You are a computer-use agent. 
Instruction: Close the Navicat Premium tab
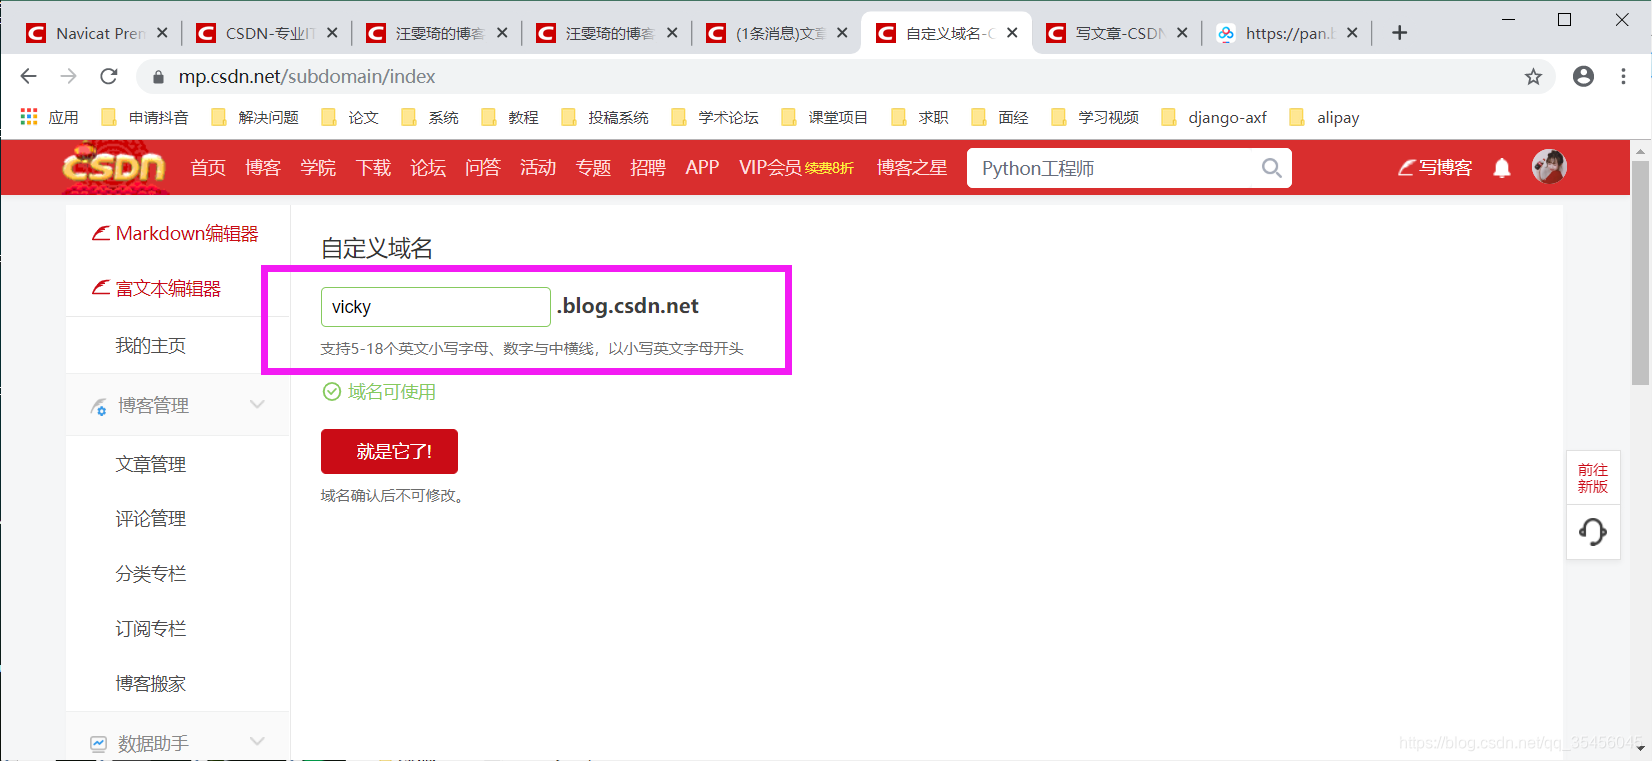coord(162,33)
